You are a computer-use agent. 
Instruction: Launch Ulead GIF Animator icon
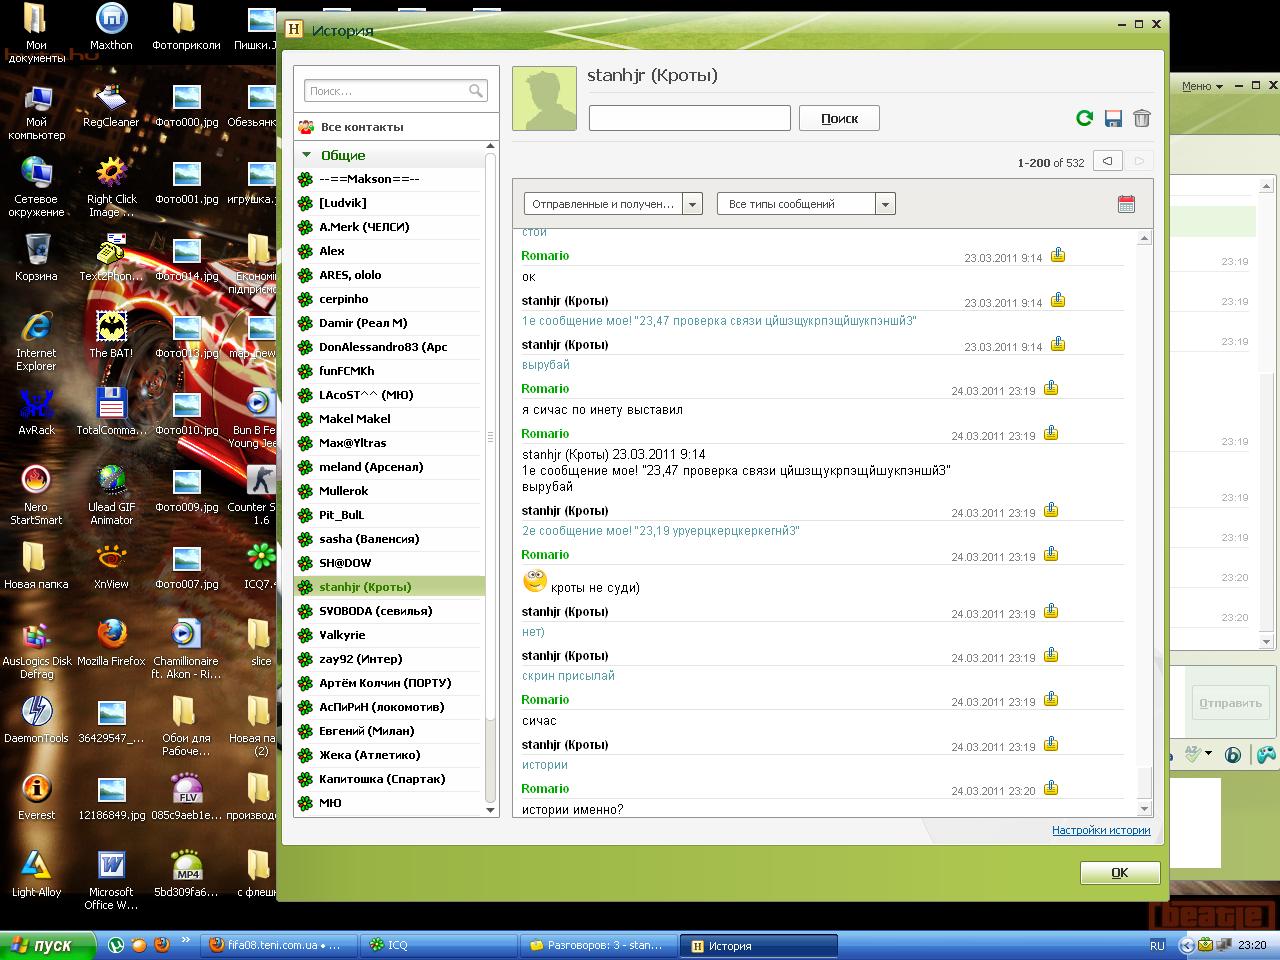coord(111,495)
